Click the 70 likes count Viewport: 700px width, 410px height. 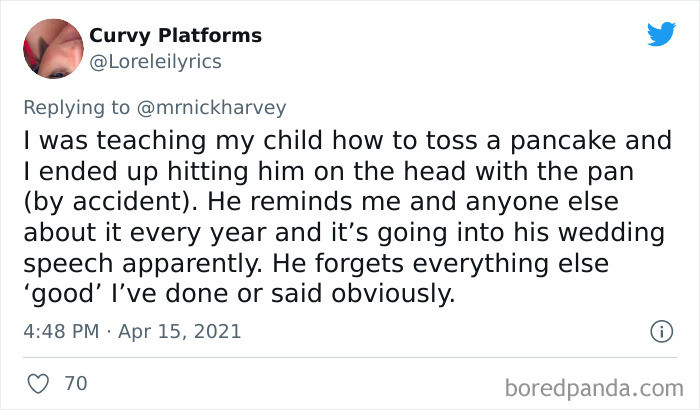click(76, 384)
